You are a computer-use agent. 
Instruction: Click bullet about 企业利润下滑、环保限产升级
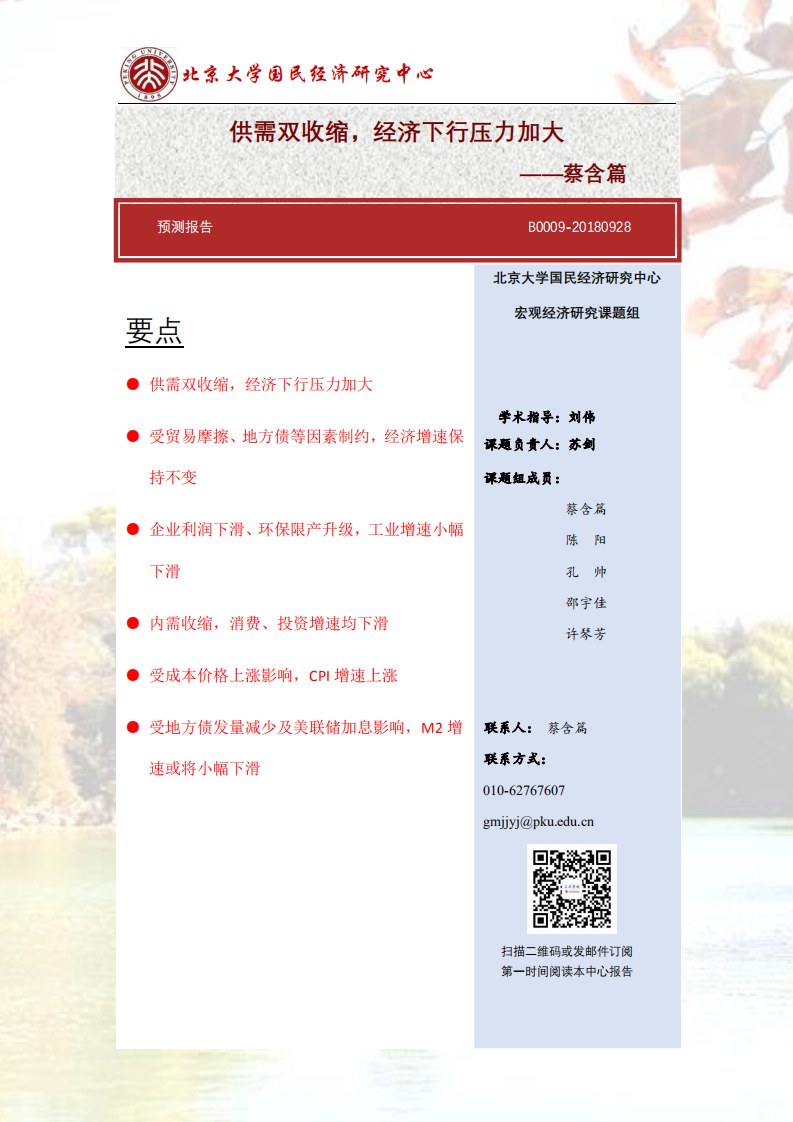point(306,550)
